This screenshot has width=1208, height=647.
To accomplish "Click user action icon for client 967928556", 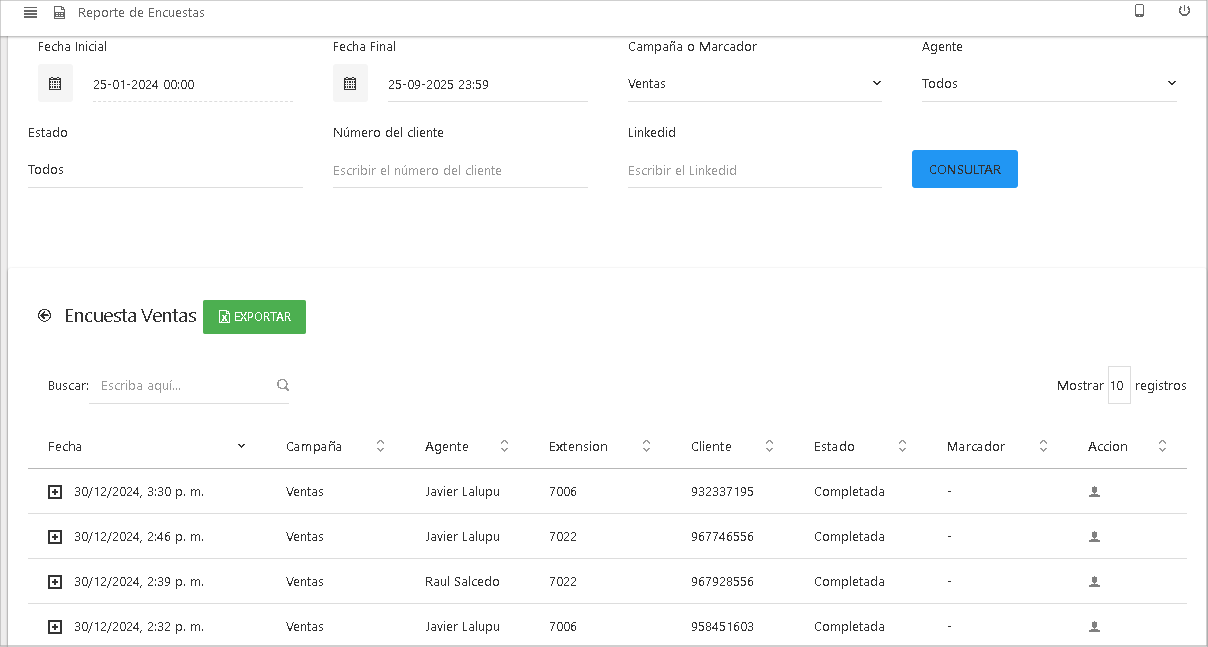I will click(x=1094, y=582).
